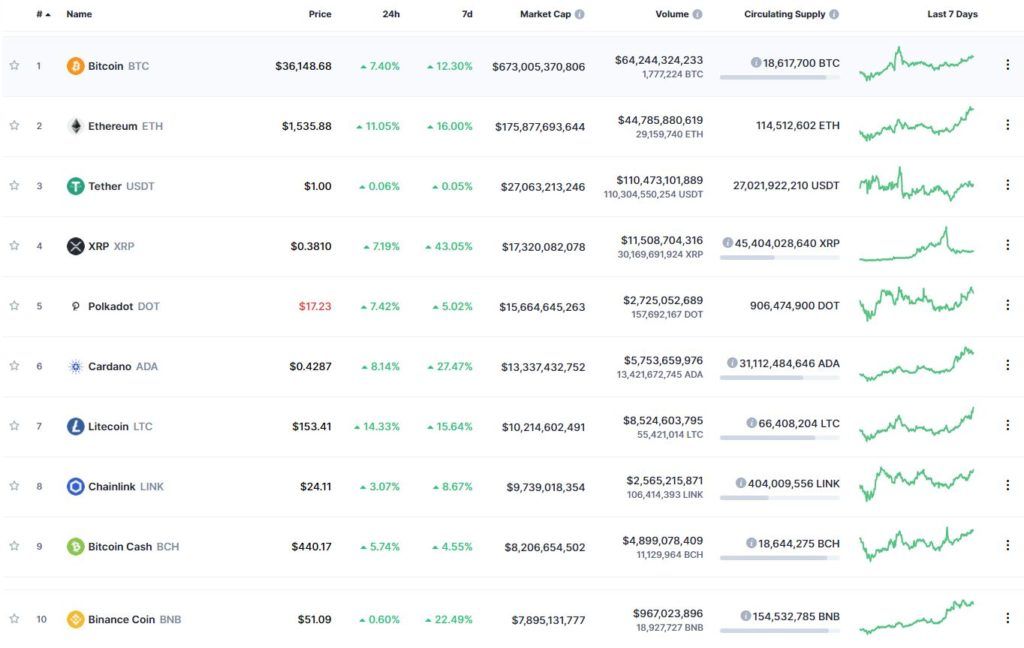Sort by the Market Cap column header

(545, 14)
